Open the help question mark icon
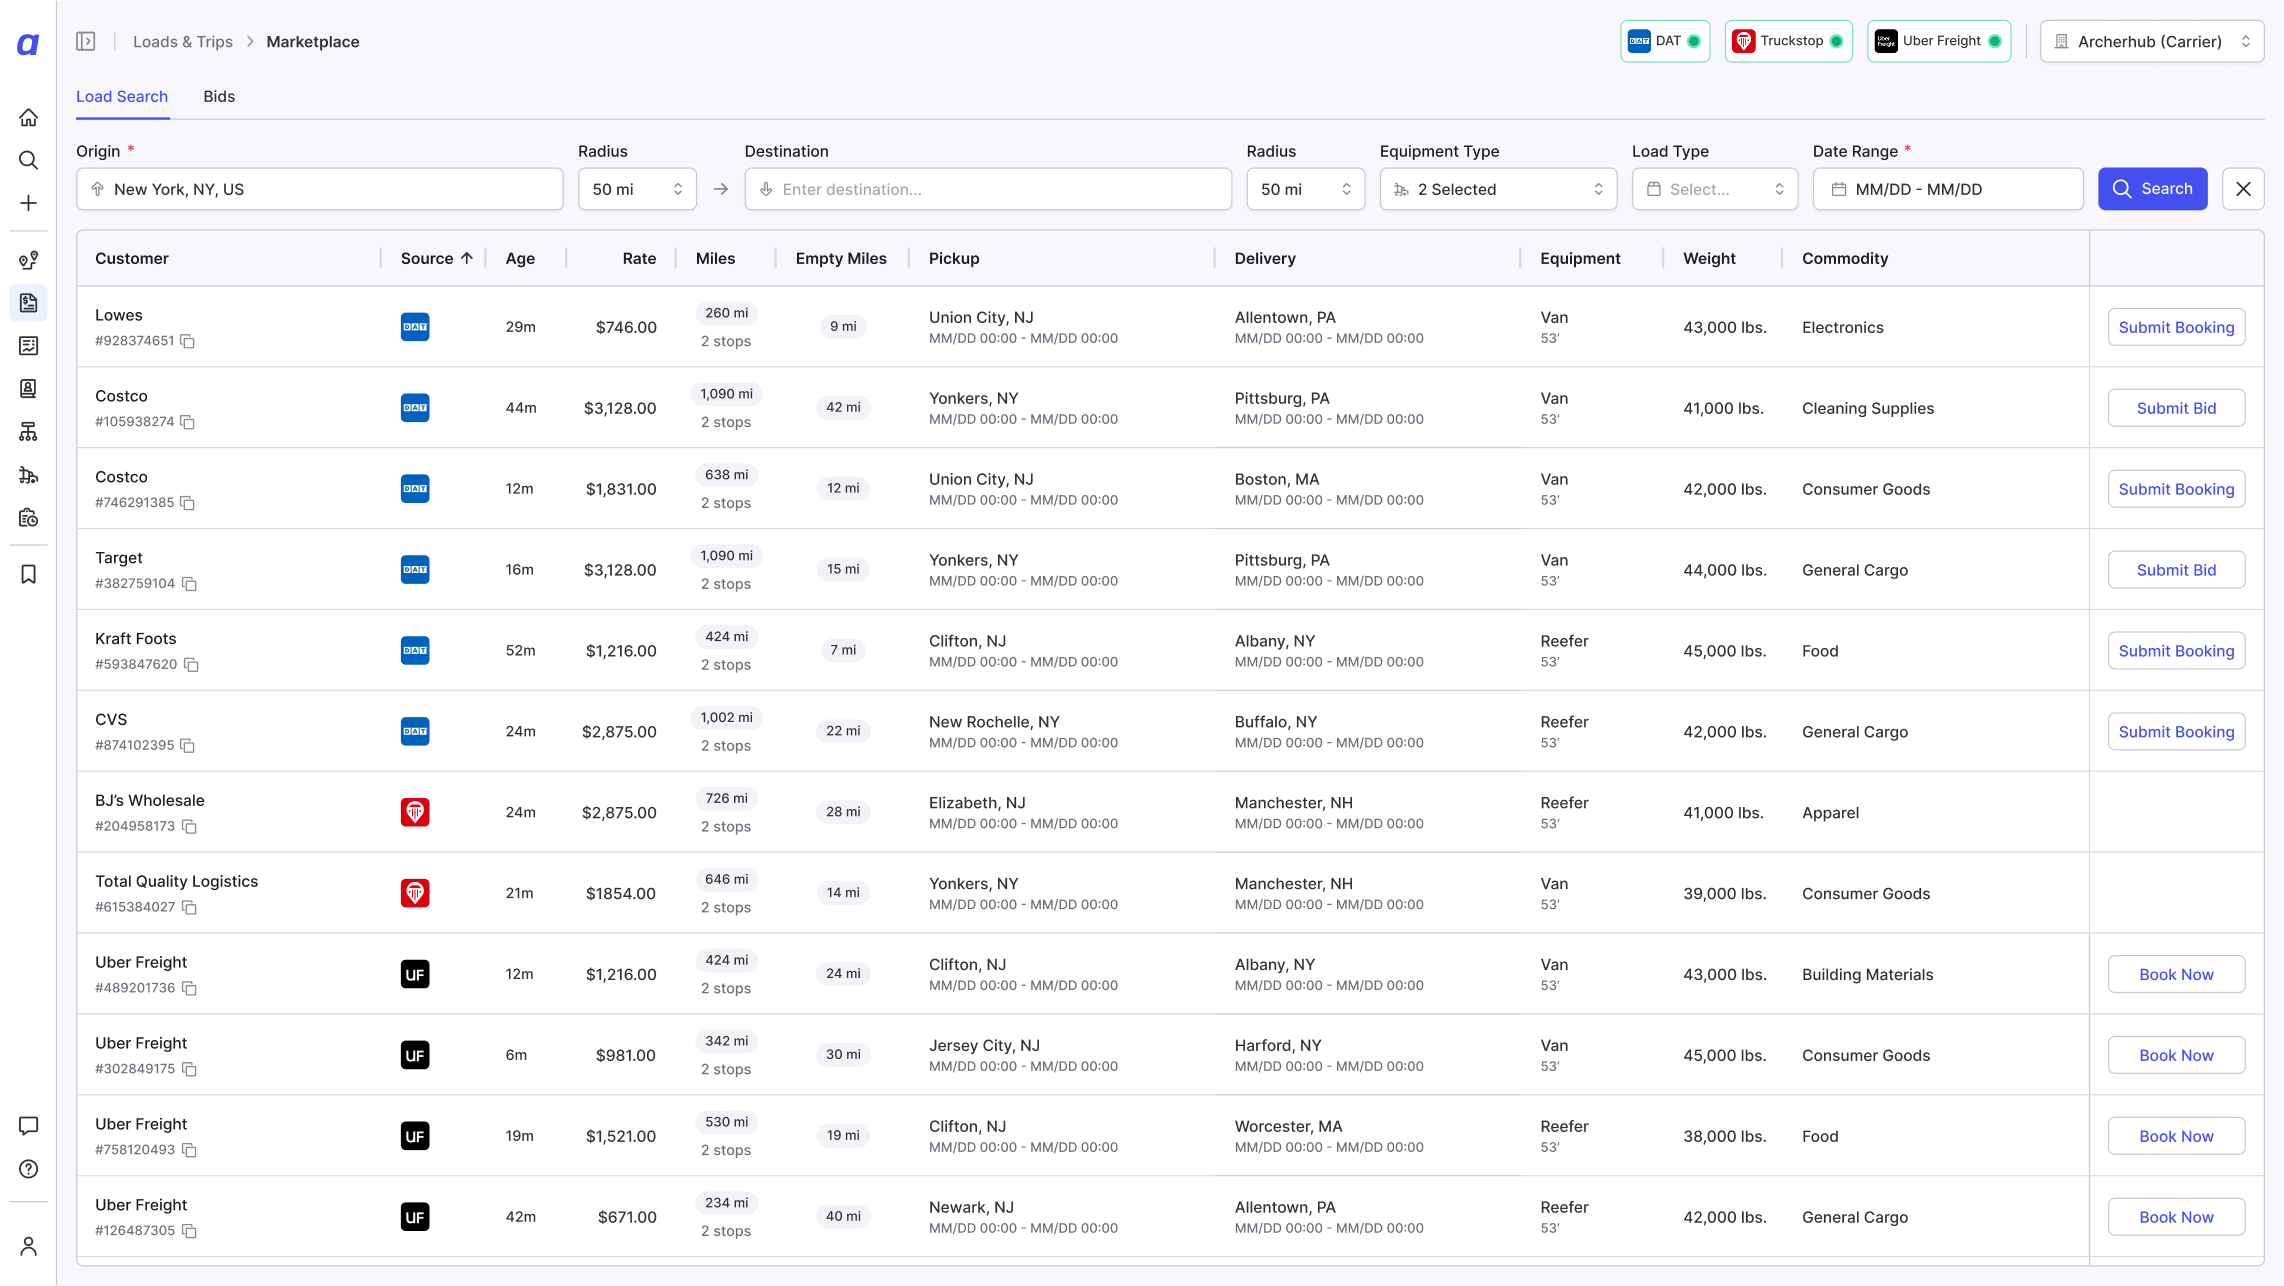Image resolution: width=2284 pixels, height=1286 pixels. point(28,1169)
